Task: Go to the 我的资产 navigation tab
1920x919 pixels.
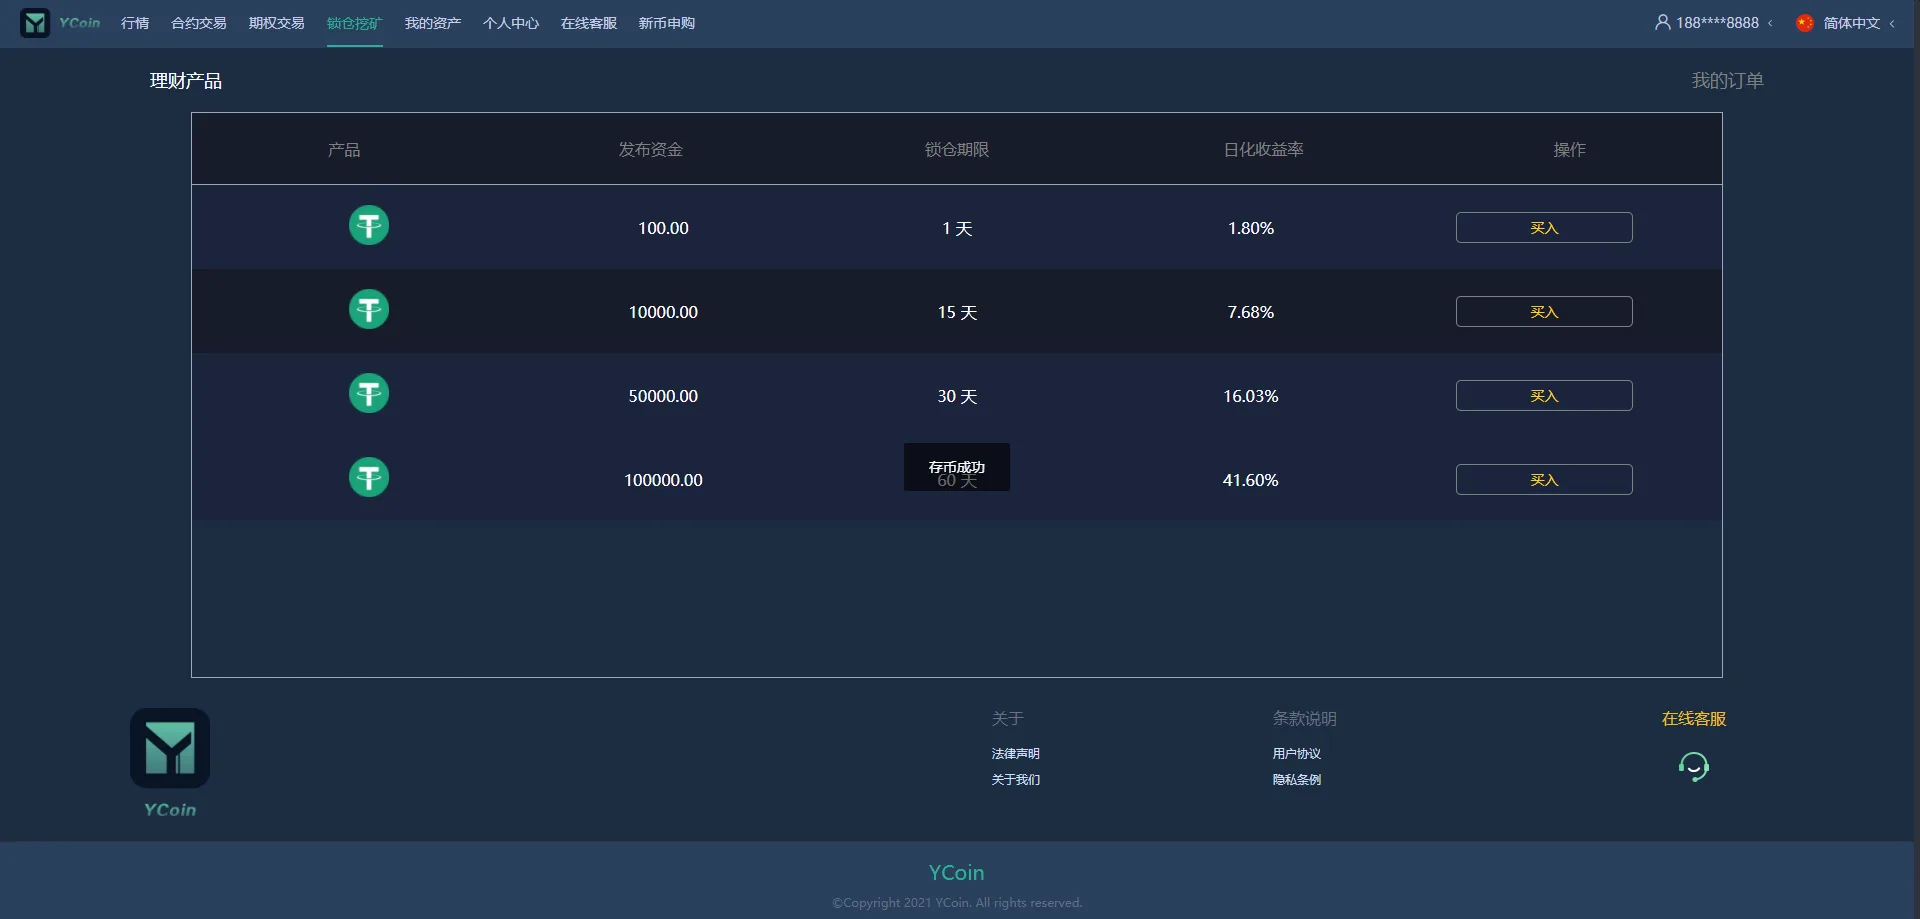Action: (432, 23)
